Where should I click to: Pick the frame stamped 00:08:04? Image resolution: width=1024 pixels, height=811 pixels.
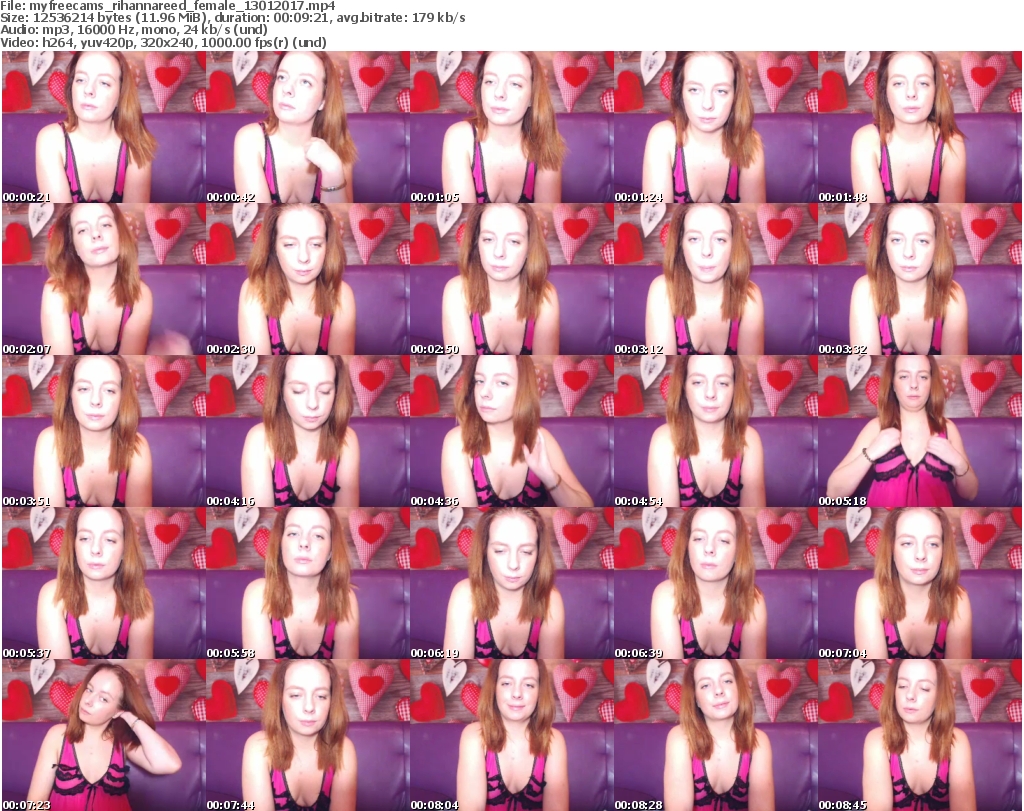pyautogui.click(x=512, y=735)
